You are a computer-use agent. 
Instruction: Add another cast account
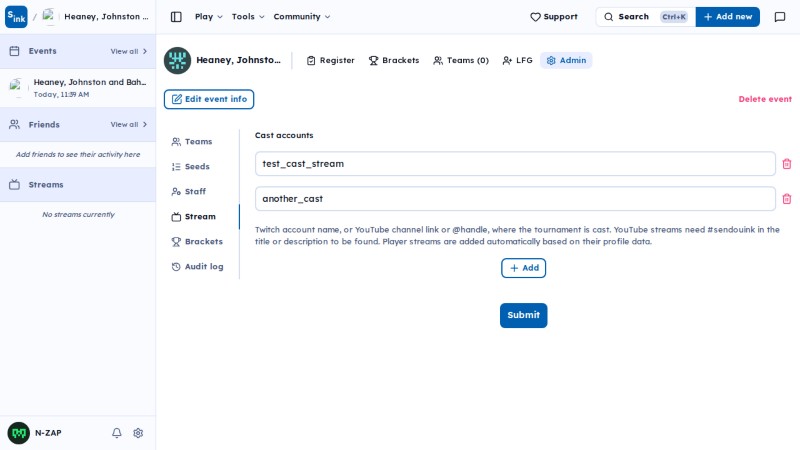523,268
